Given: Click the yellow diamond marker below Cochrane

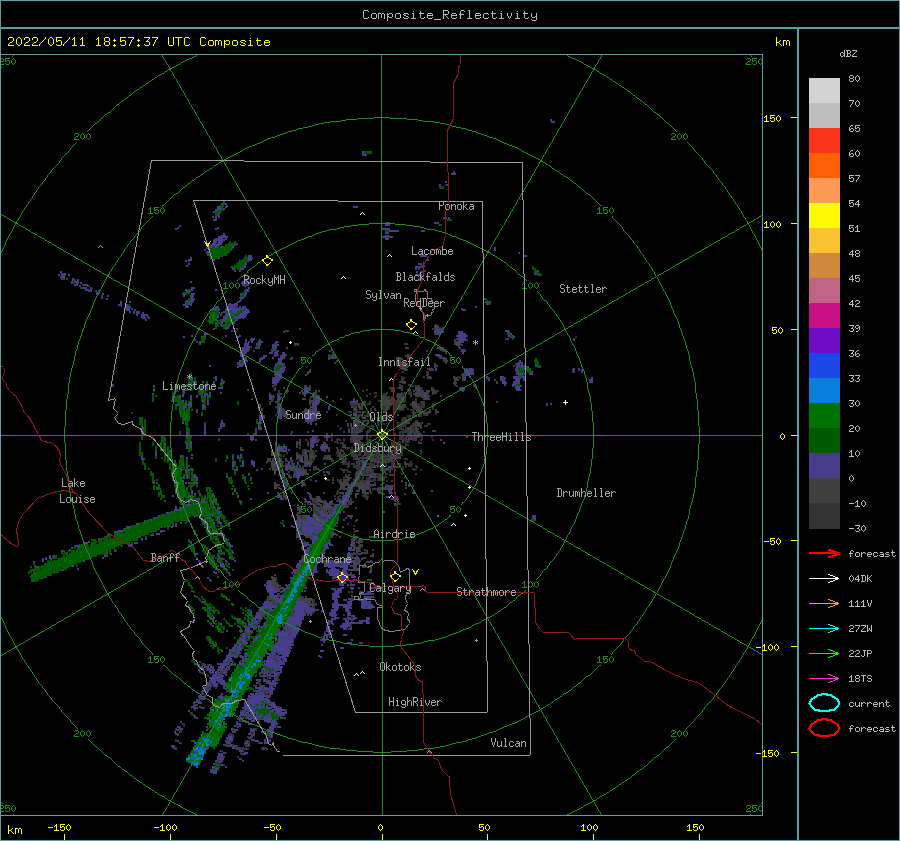Looking at the screenshot, I should pos(342,578).
